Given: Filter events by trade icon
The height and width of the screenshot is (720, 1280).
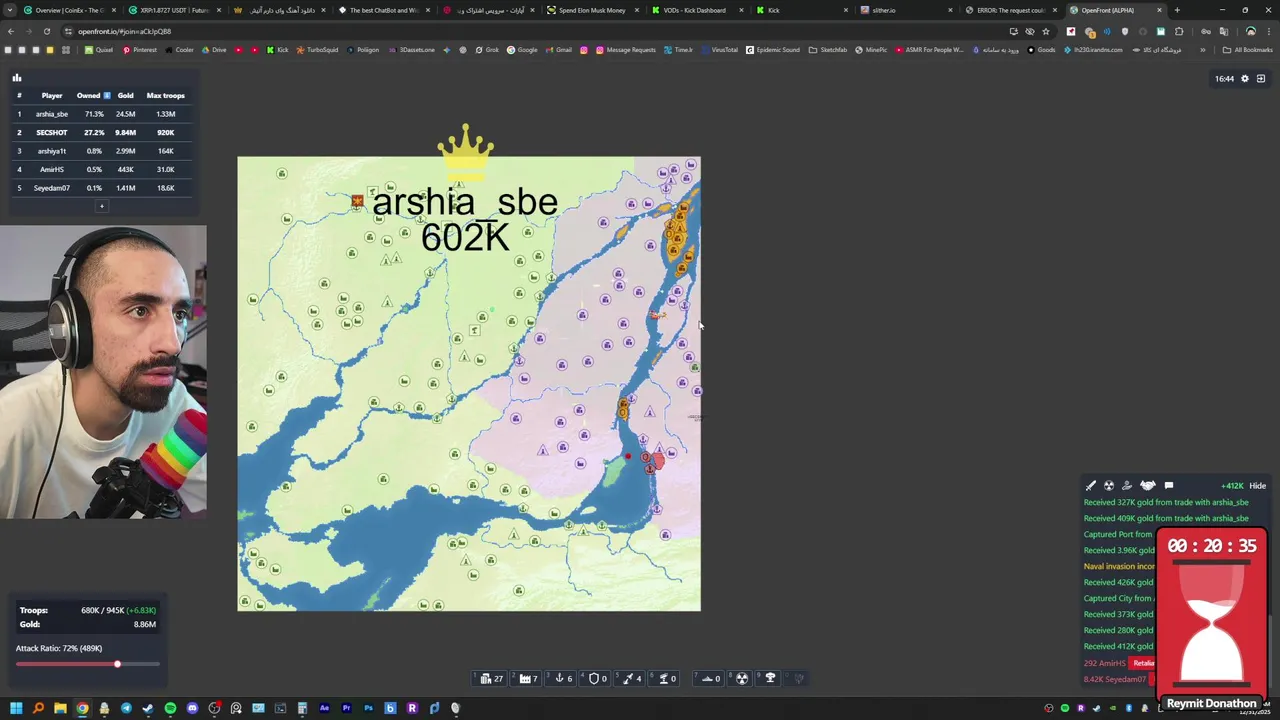Looking at the screenshot, I should [1127, 485].
